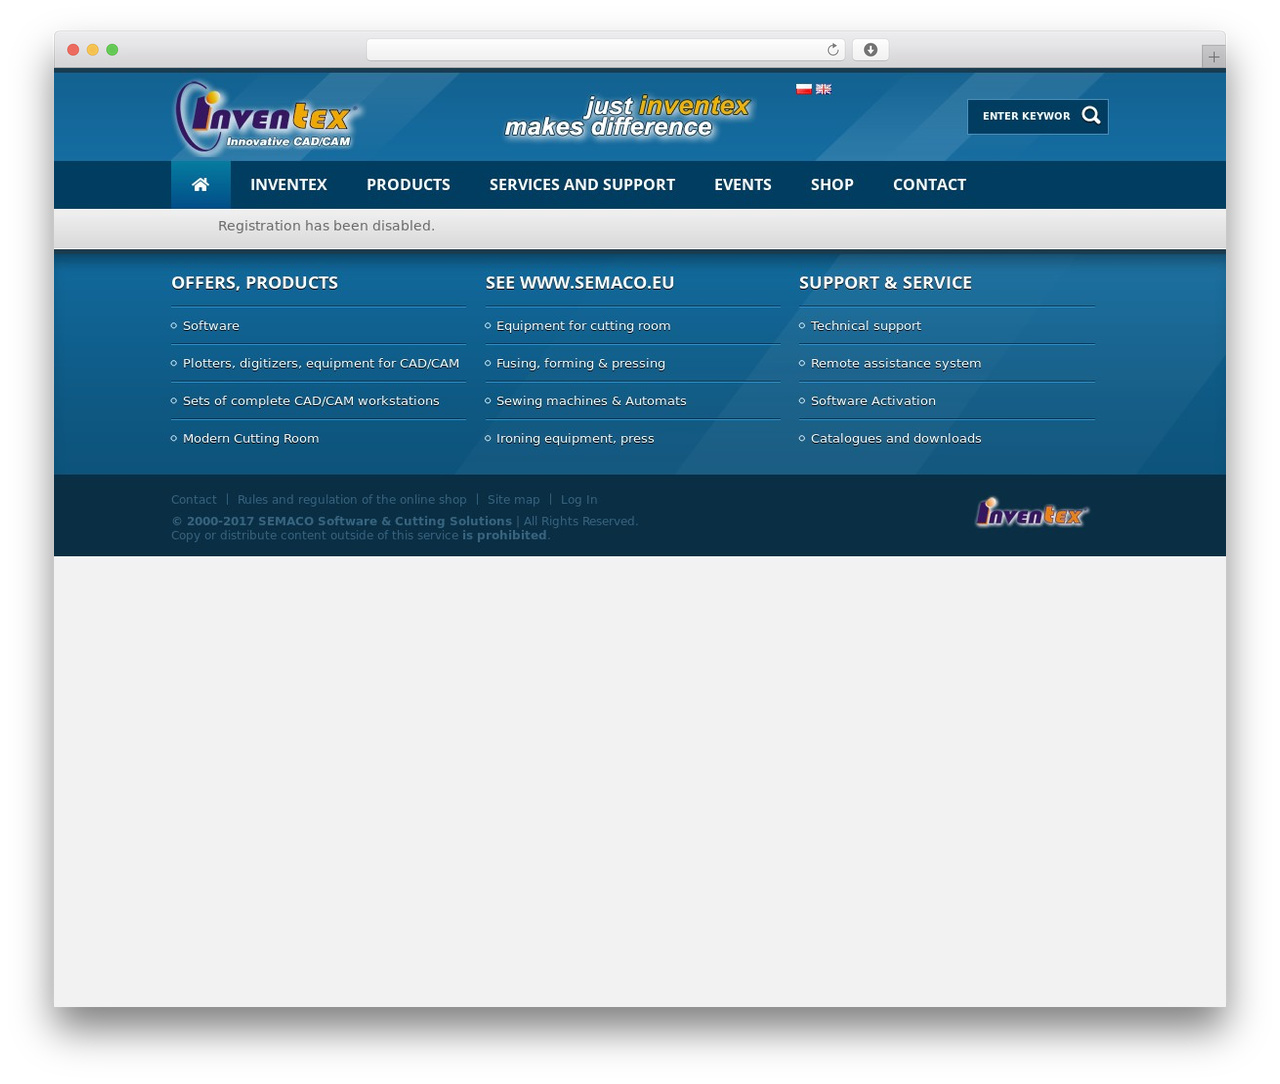Open a new browser tab with plus
The image size is (1280, 1084).
(x=1213, y=57)
